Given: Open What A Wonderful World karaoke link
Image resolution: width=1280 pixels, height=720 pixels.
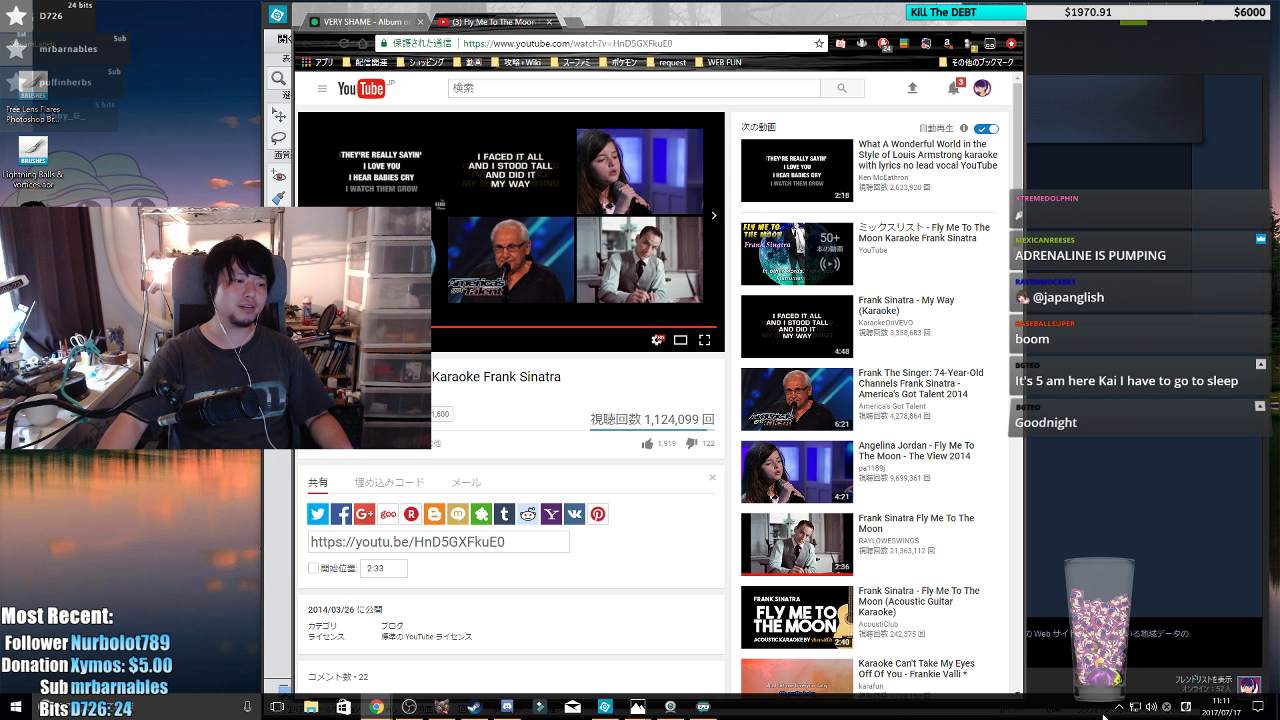Looking at the screenshot, I should tap(928, 155).
